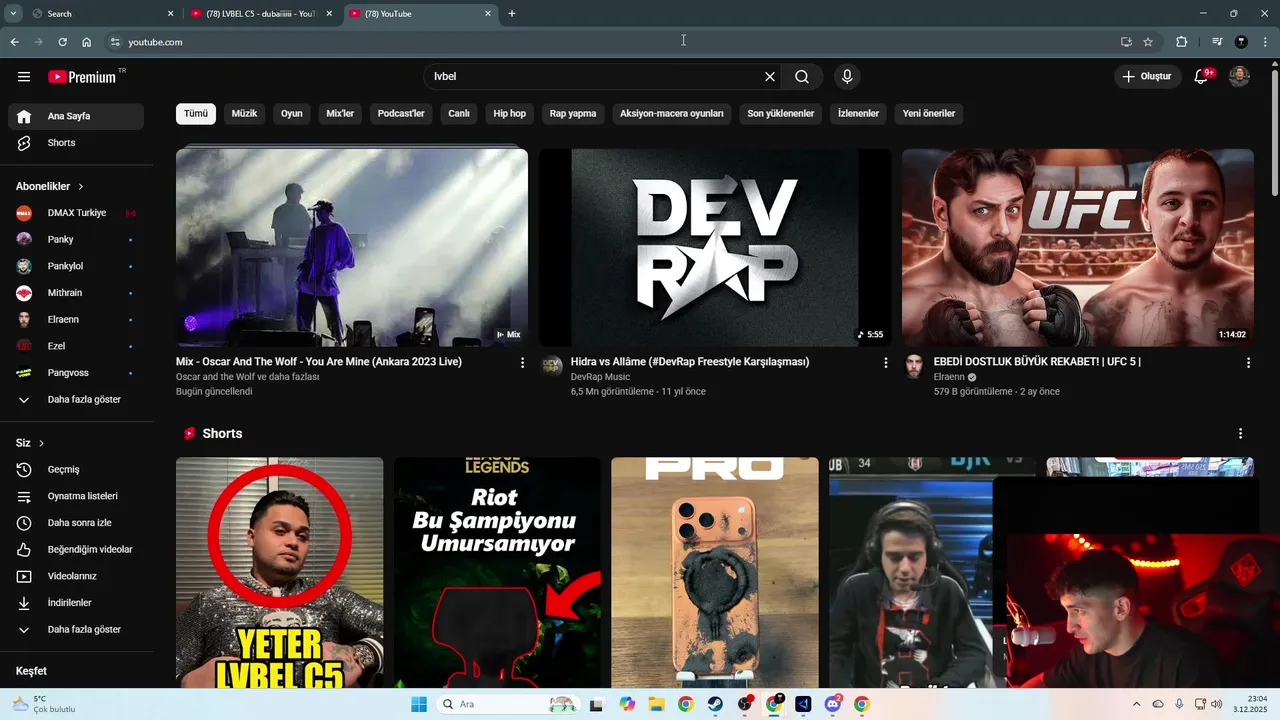Select the Canlı filter chip
The height and width of the screenshot is (720, 1280).
pyautogui.click(x=459, y=113)
